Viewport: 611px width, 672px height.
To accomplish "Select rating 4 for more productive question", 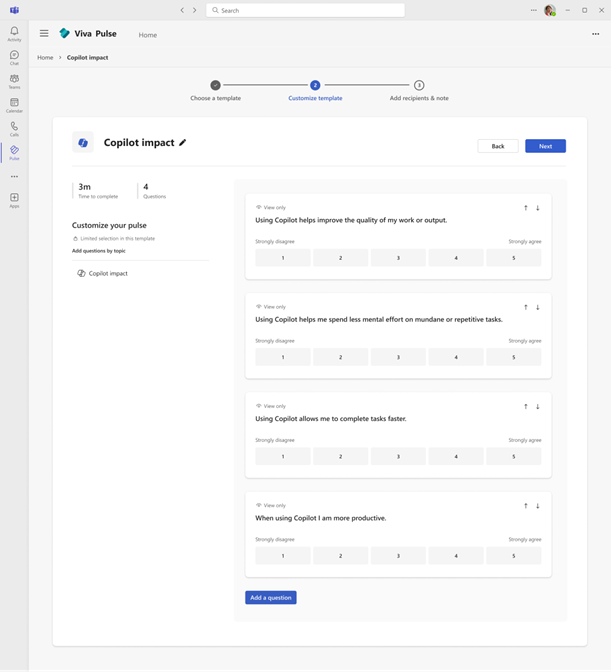I will coord(456,556).
